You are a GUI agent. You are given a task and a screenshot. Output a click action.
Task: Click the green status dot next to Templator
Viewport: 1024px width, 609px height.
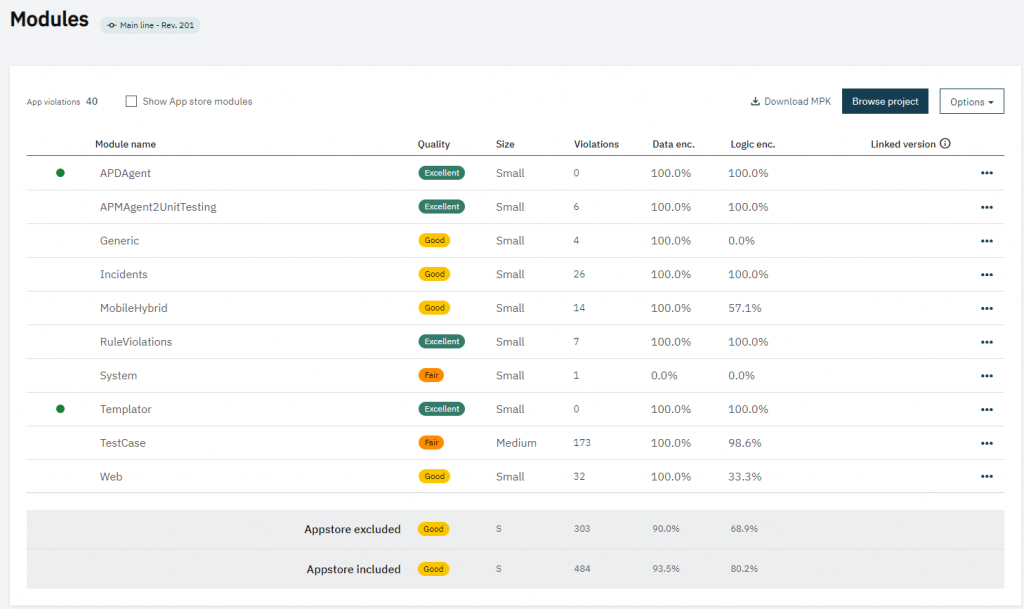(x=60, y=409)
